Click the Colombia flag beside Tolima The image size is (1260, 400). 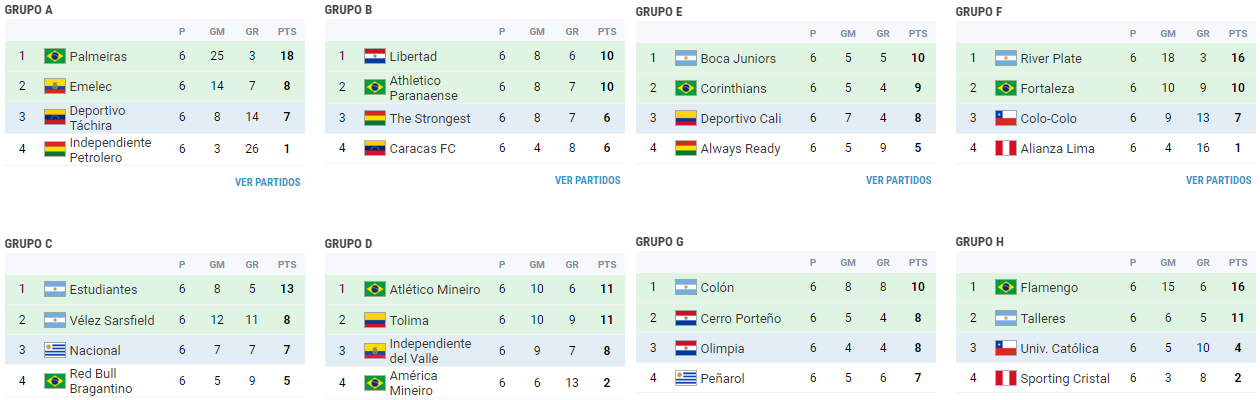pyautogui.click(x=375, y=320)
